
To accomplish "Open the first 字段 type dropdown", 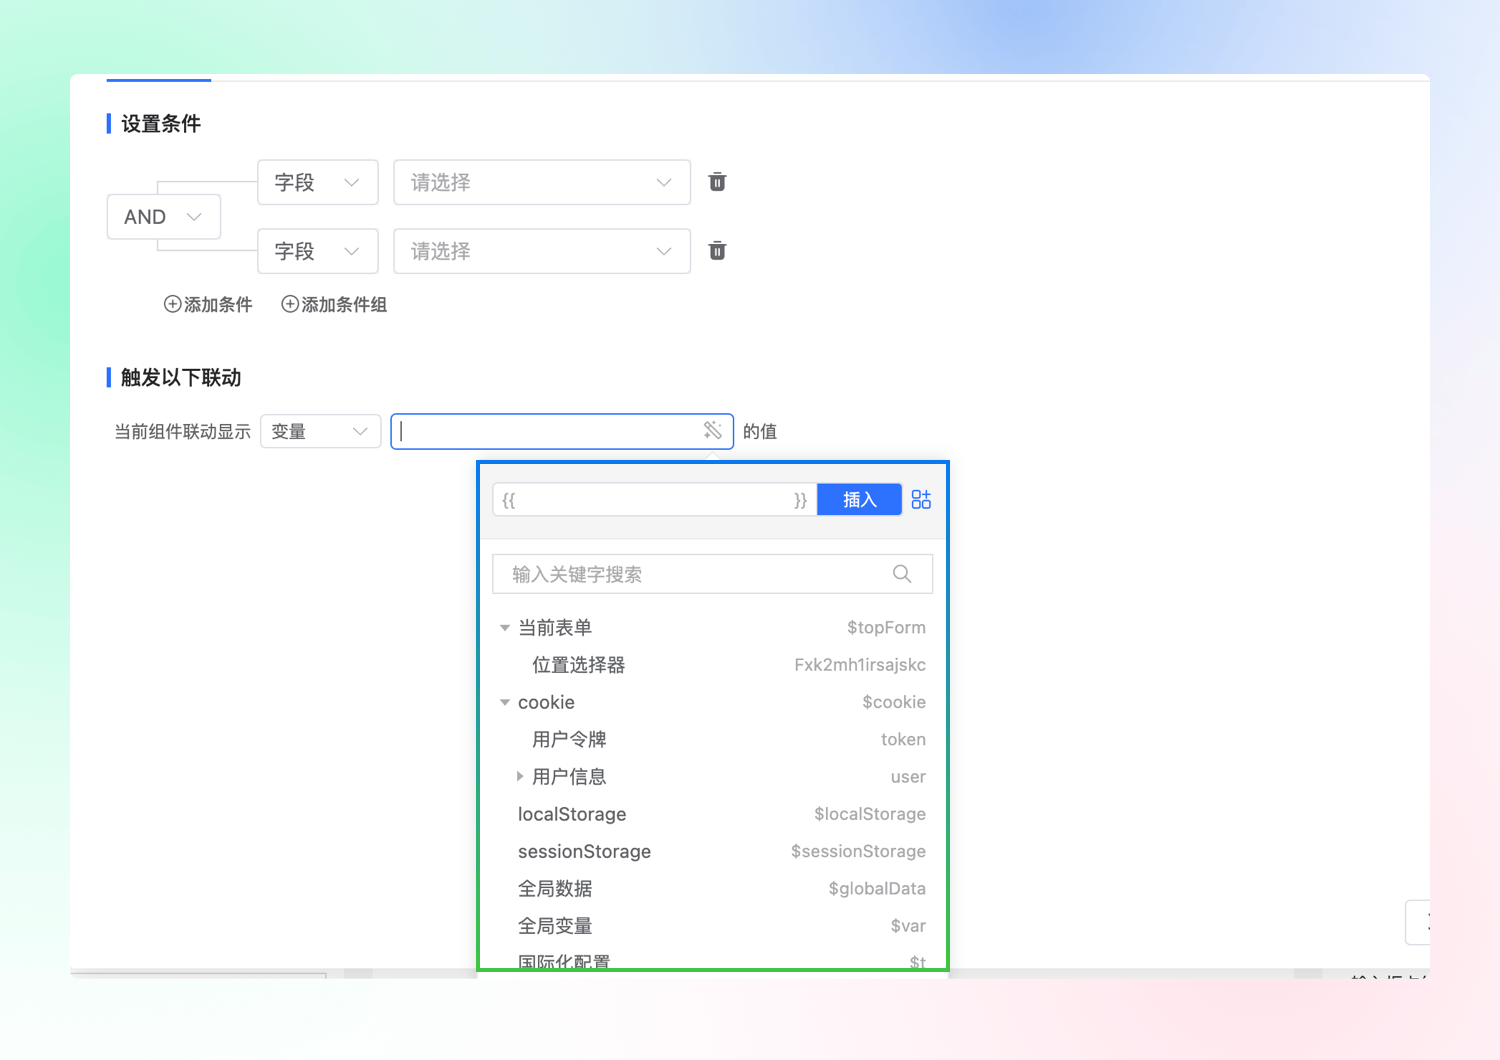I will (x=317, y=182).
